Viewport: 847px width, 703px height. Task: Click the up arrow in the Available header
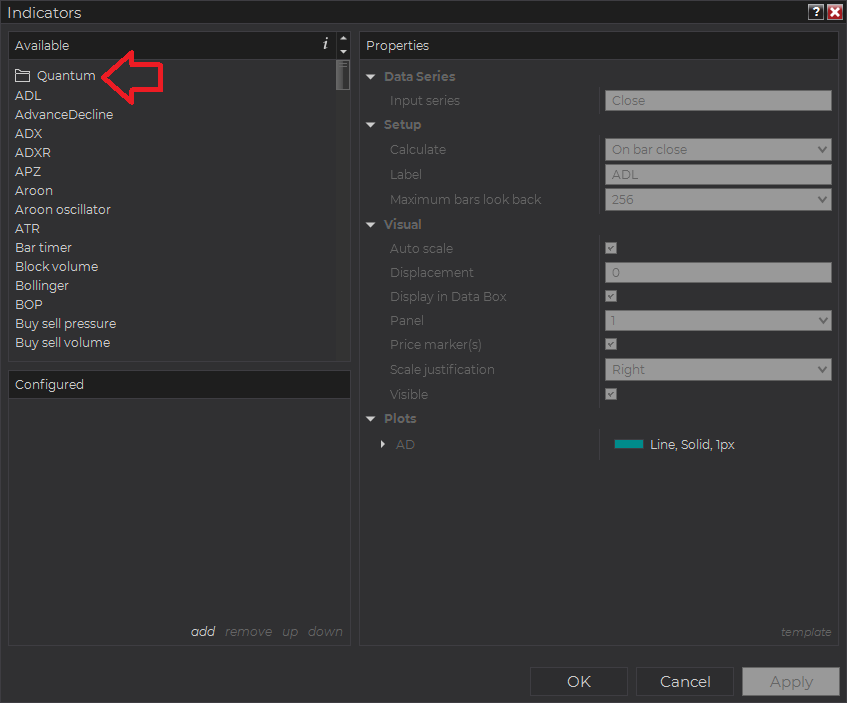pyautogui.click(x=344, y=38)
